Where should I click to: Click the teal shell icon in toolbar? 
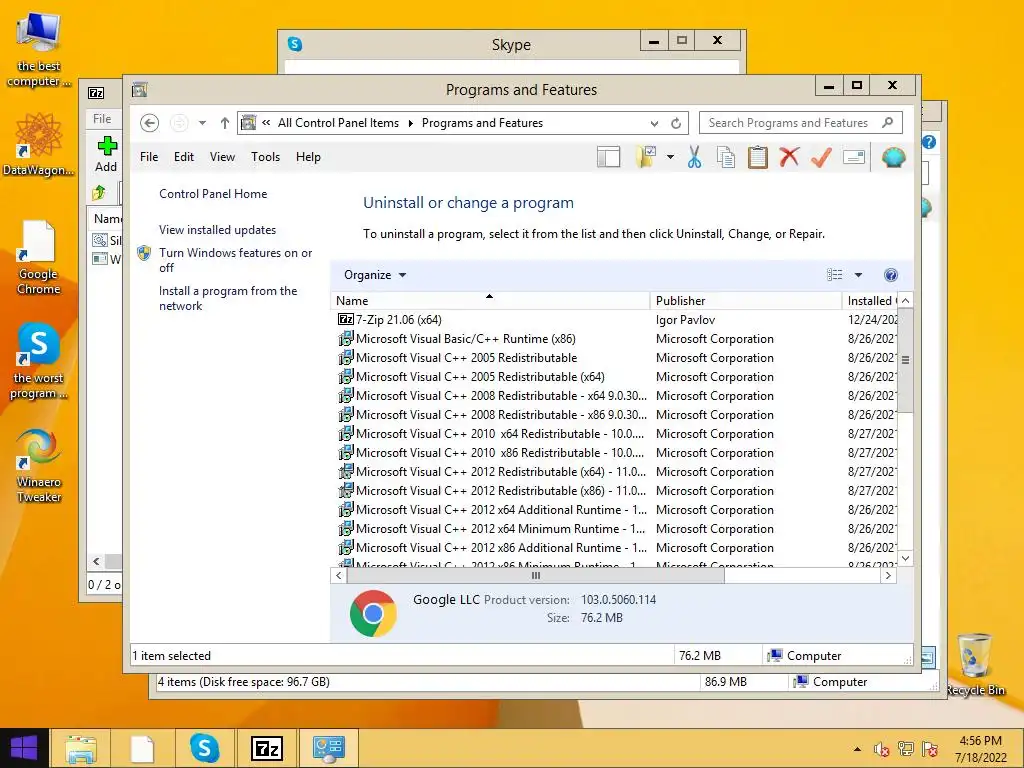(x=893, y=157)
